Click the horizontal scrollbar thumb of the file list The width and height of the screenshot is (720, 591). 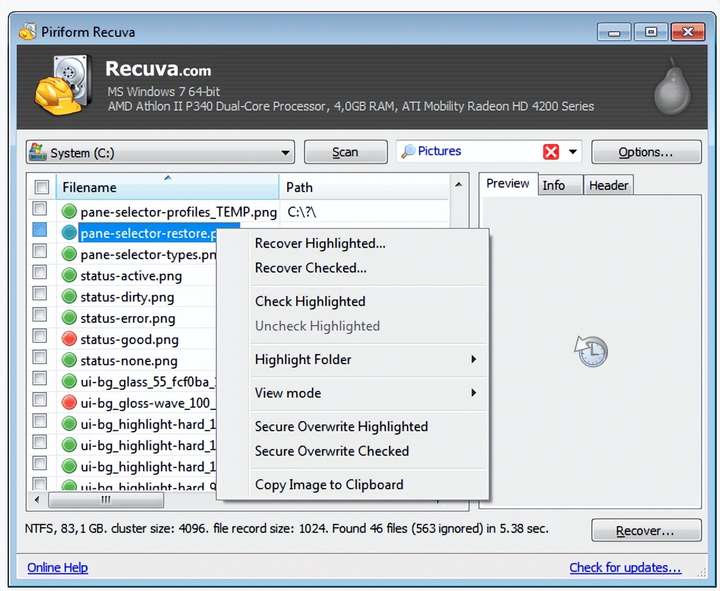106,500
